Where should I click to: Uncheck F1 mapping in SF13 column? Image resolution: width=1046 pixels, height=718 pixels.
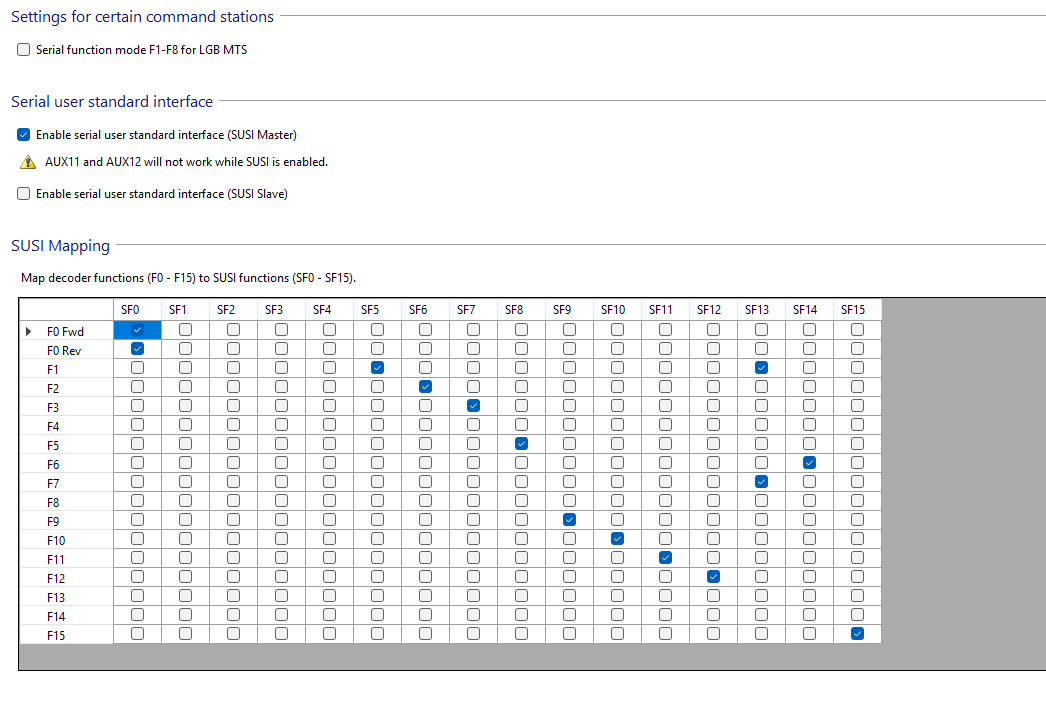click(761, 368)
